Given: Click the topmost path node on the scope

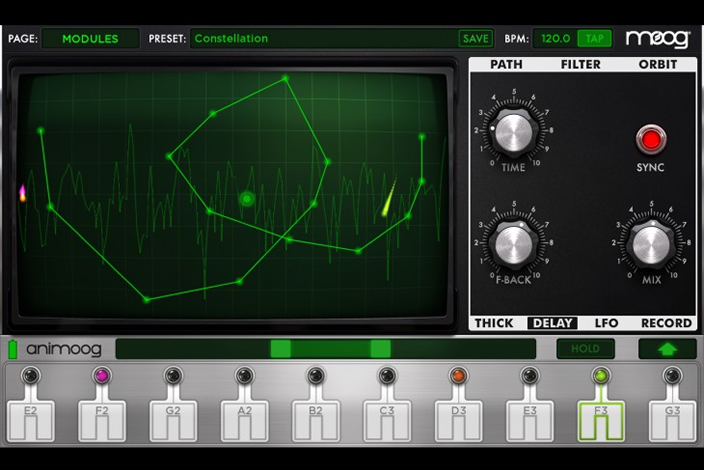Looking at the screenshot, I should pyautogui.click(x=285, y=79).
